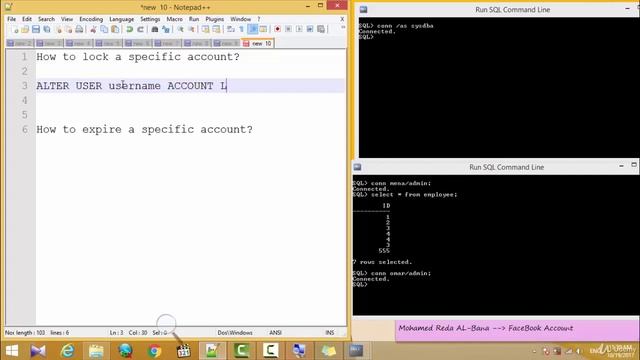Viewport: 640px width, 360px height.
Task: Open the ? help menu
Action: [258, 19]
